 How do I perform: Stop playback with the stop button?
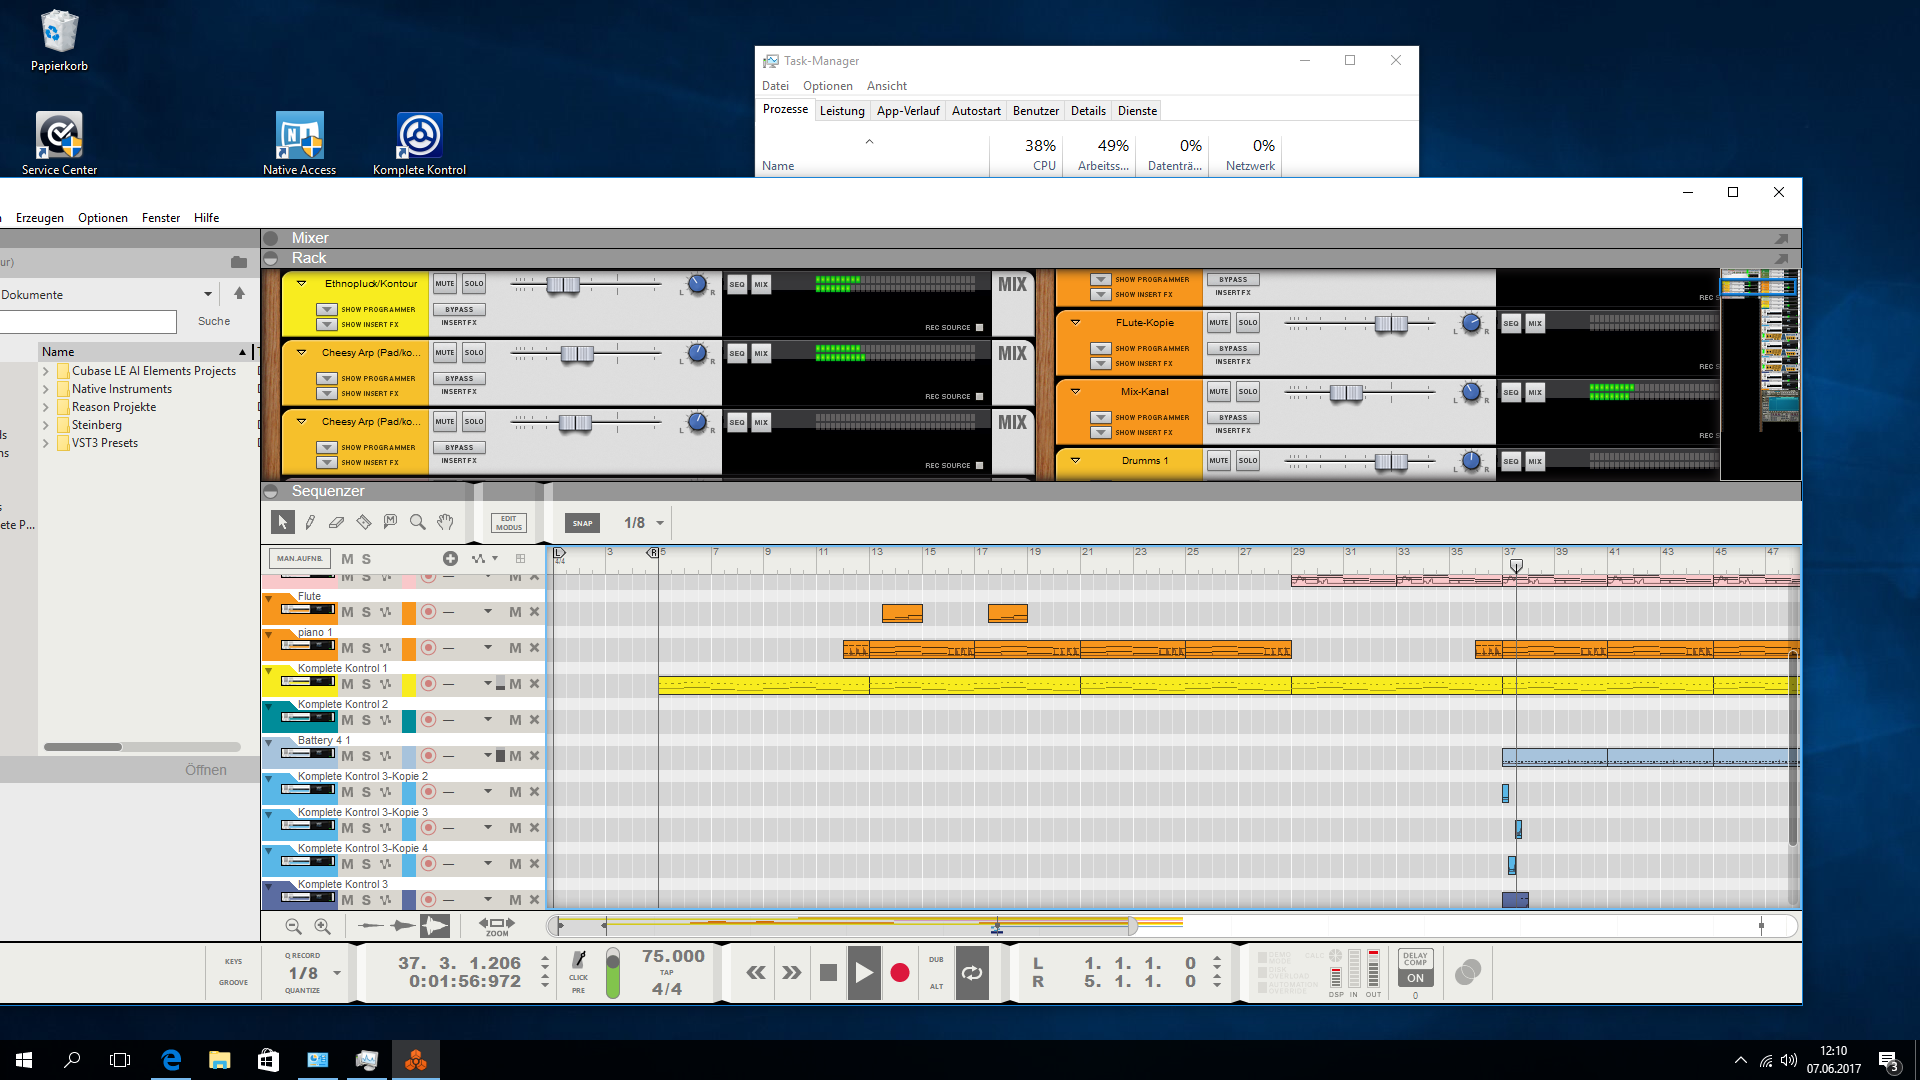828,972
